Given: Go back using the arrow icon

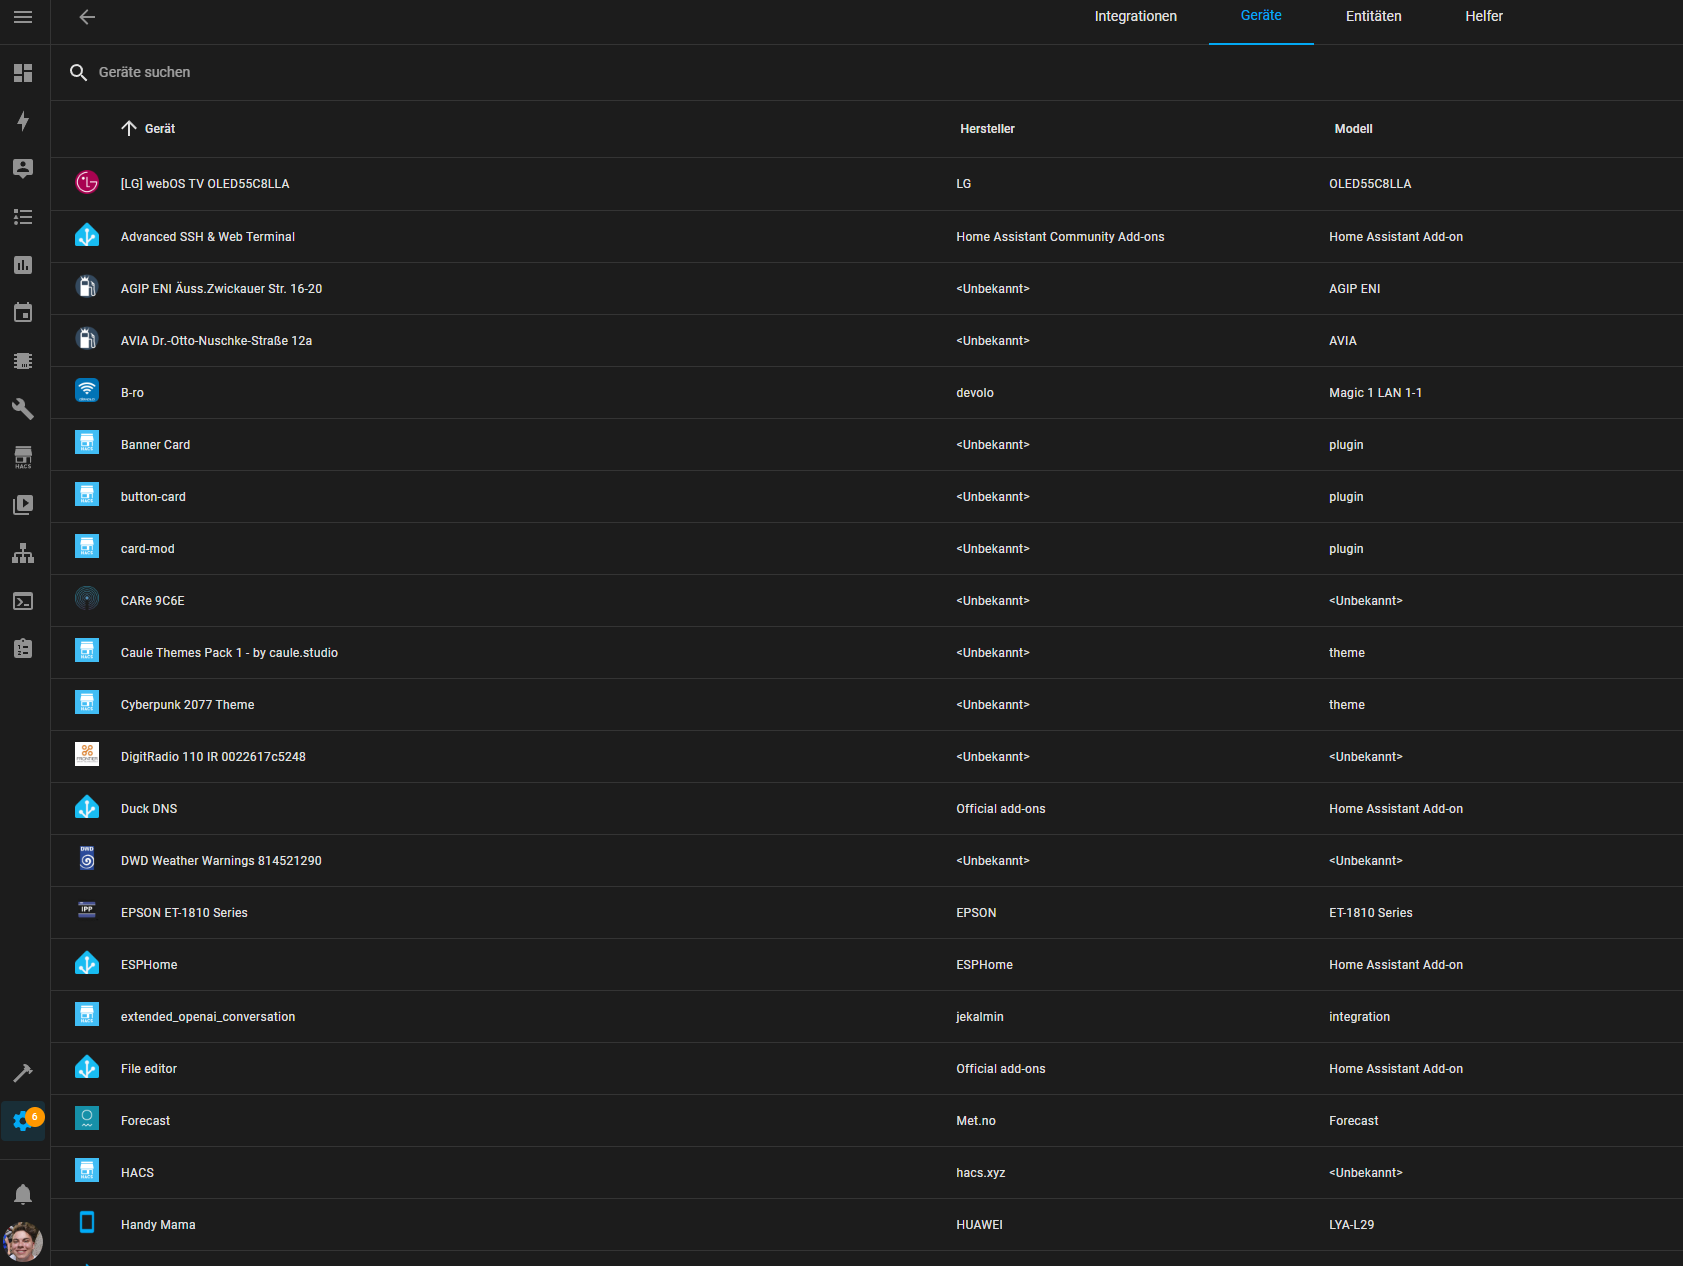Looking at the screenshot, I should [x=87, y=17].
